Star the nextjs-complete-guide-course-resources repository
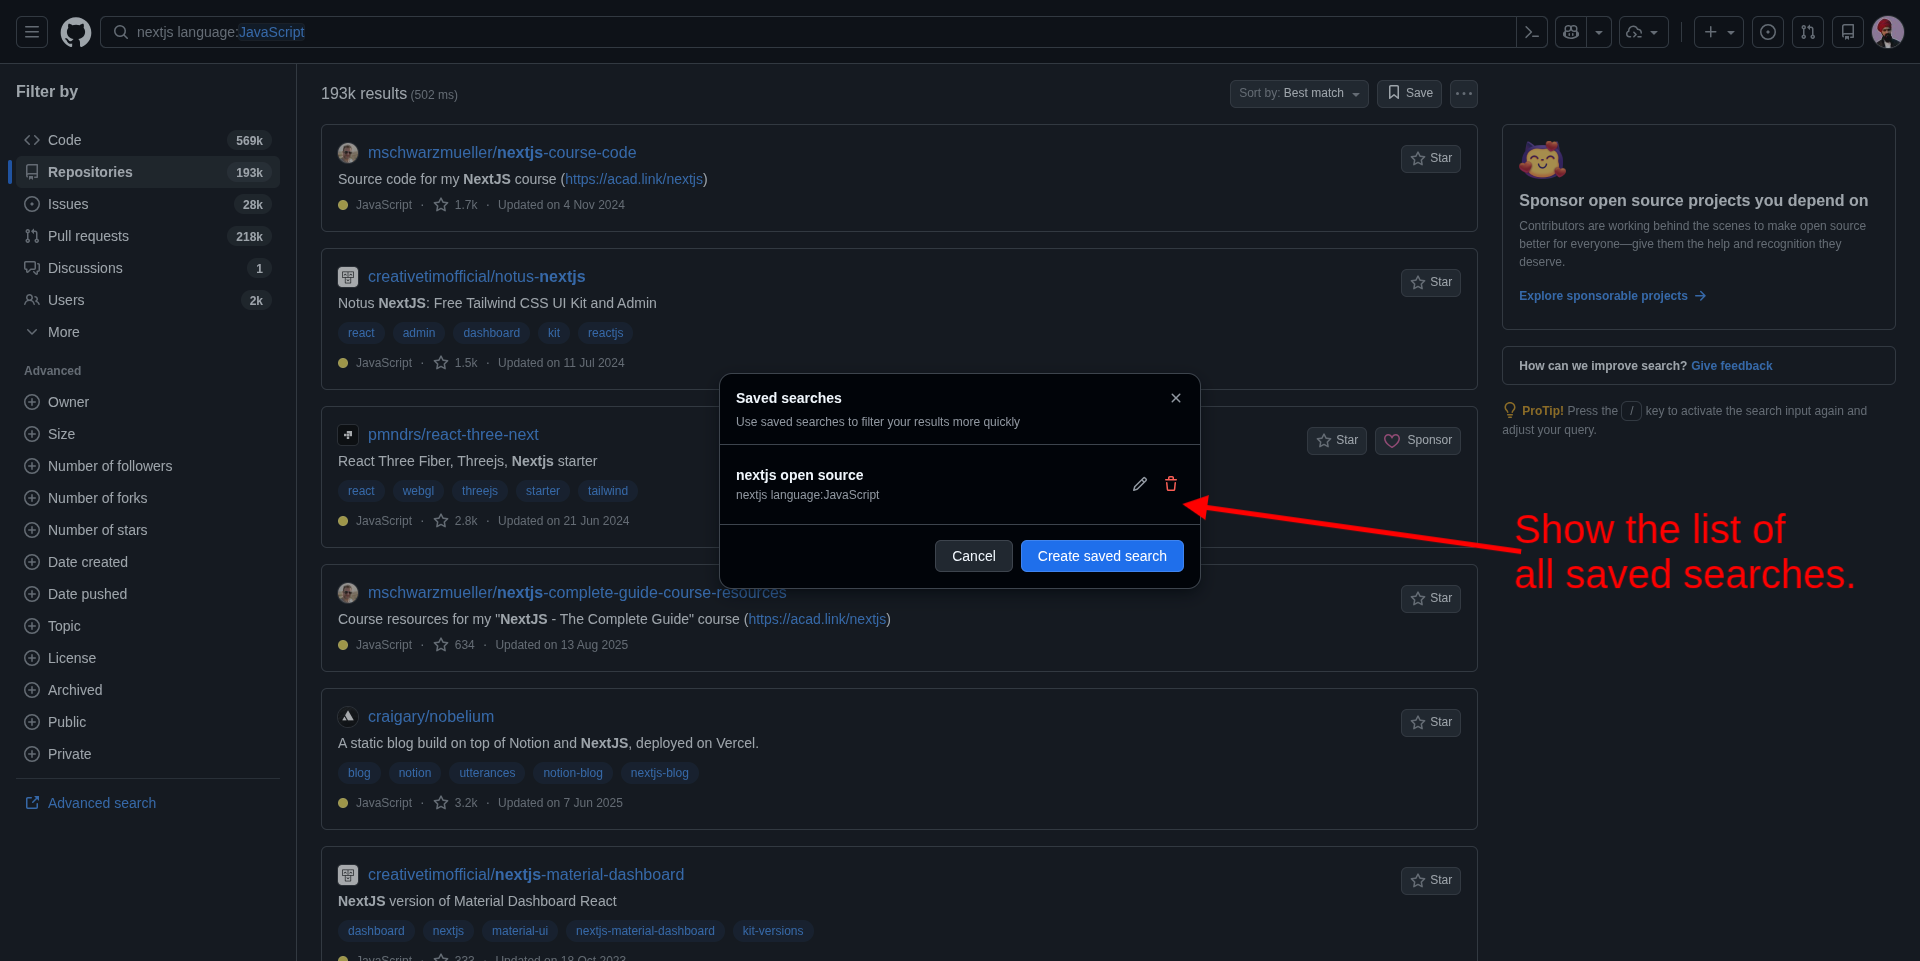The height and width of the screenshot is (961, 1920). (1431, 599)
